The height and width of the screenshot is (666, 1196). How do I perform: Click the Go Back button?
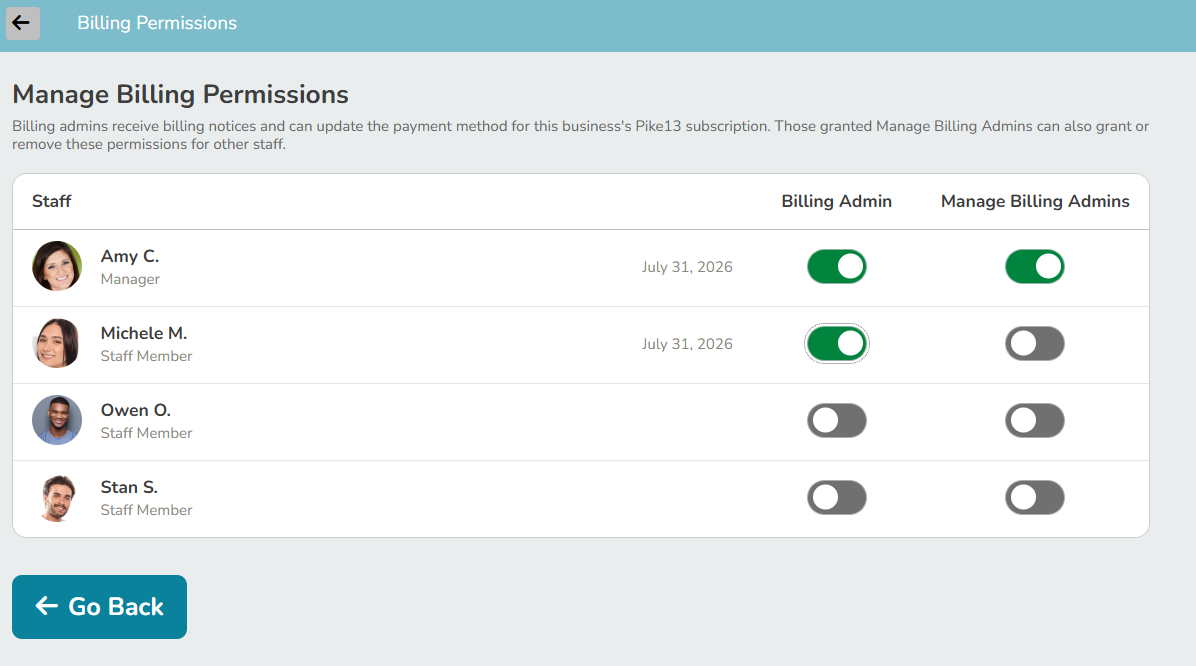(x=99, y=607)
